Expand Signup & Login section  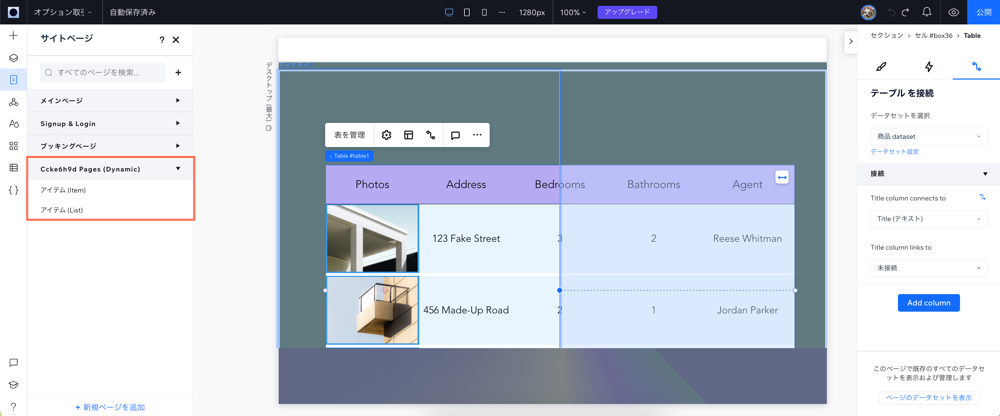pyautogui.click(x=110, y=123)
